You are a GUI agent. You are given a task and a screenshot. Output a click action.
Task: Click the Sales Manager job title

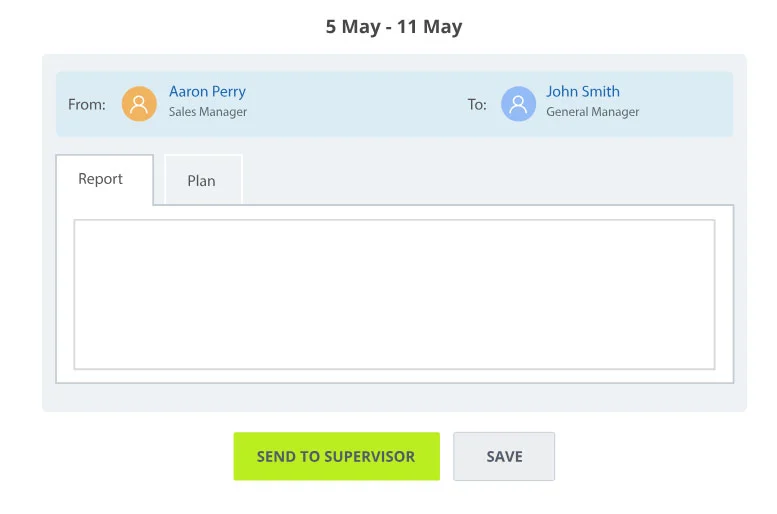click(208, 112)
